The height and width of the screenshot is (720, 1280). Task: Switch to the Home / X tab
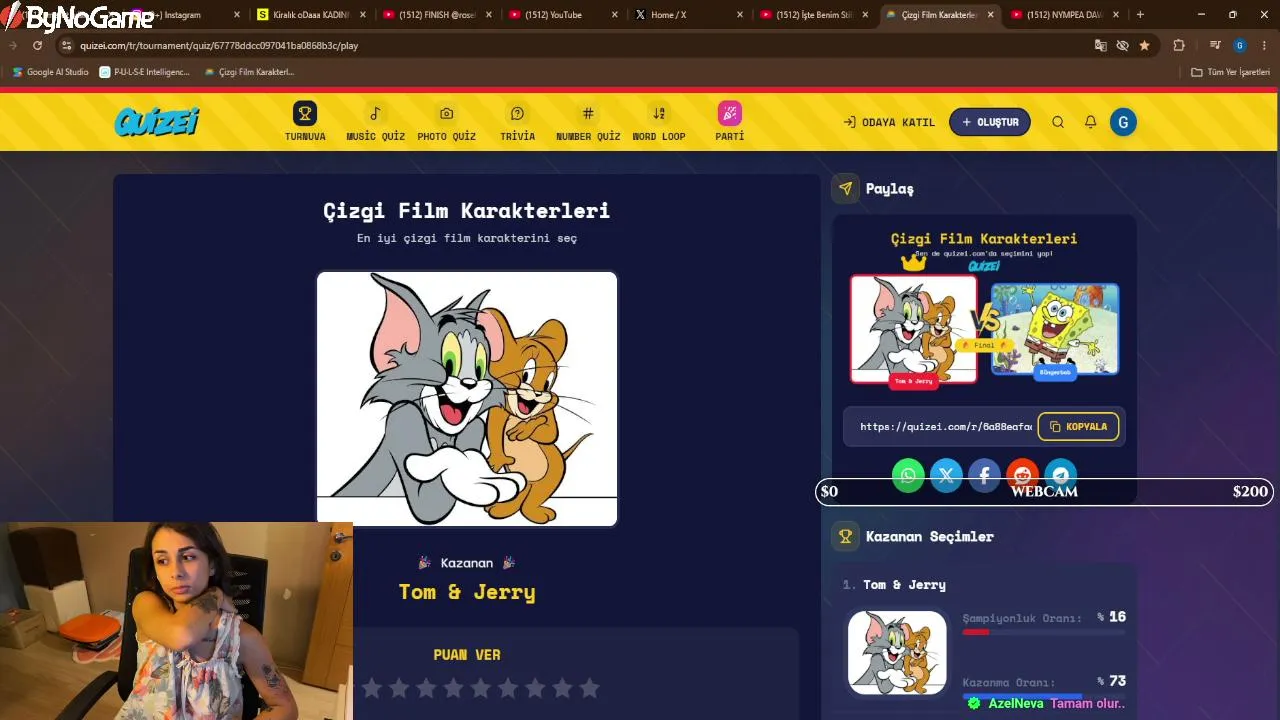click(x=688, y=15)
